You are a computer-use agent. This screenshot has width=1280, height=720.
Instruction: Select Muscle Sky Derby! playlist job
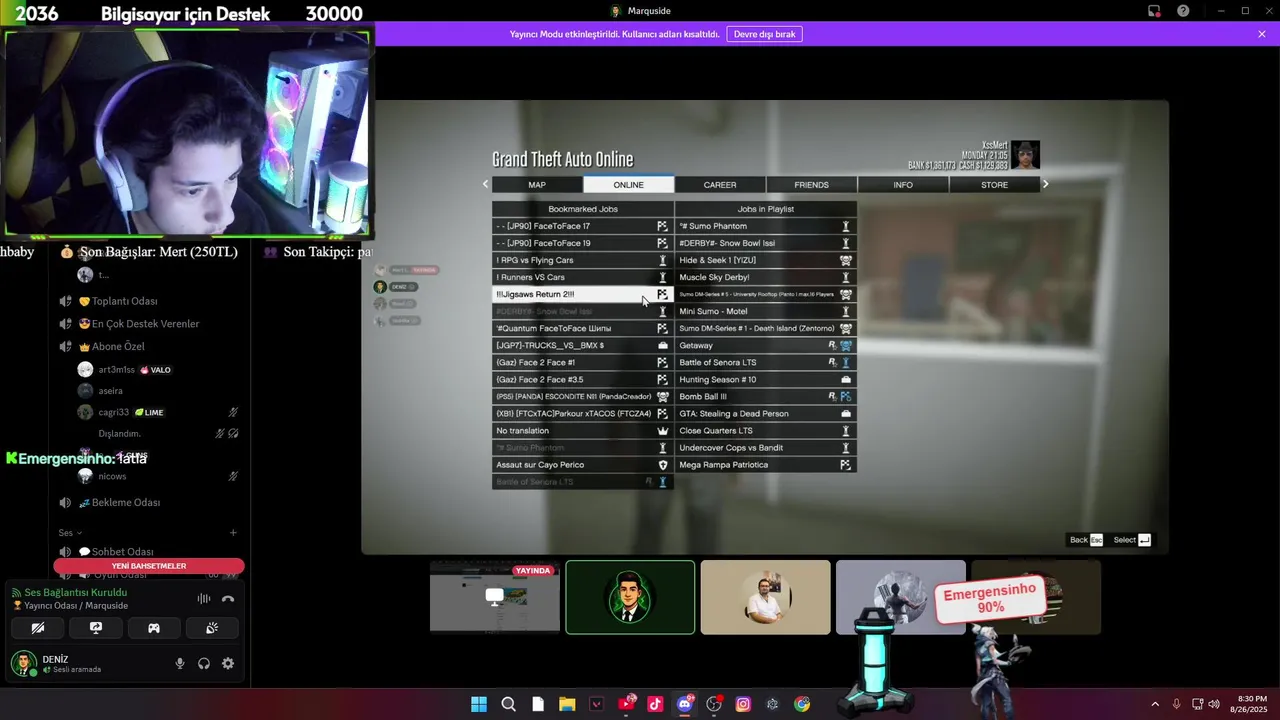point(766,277)
